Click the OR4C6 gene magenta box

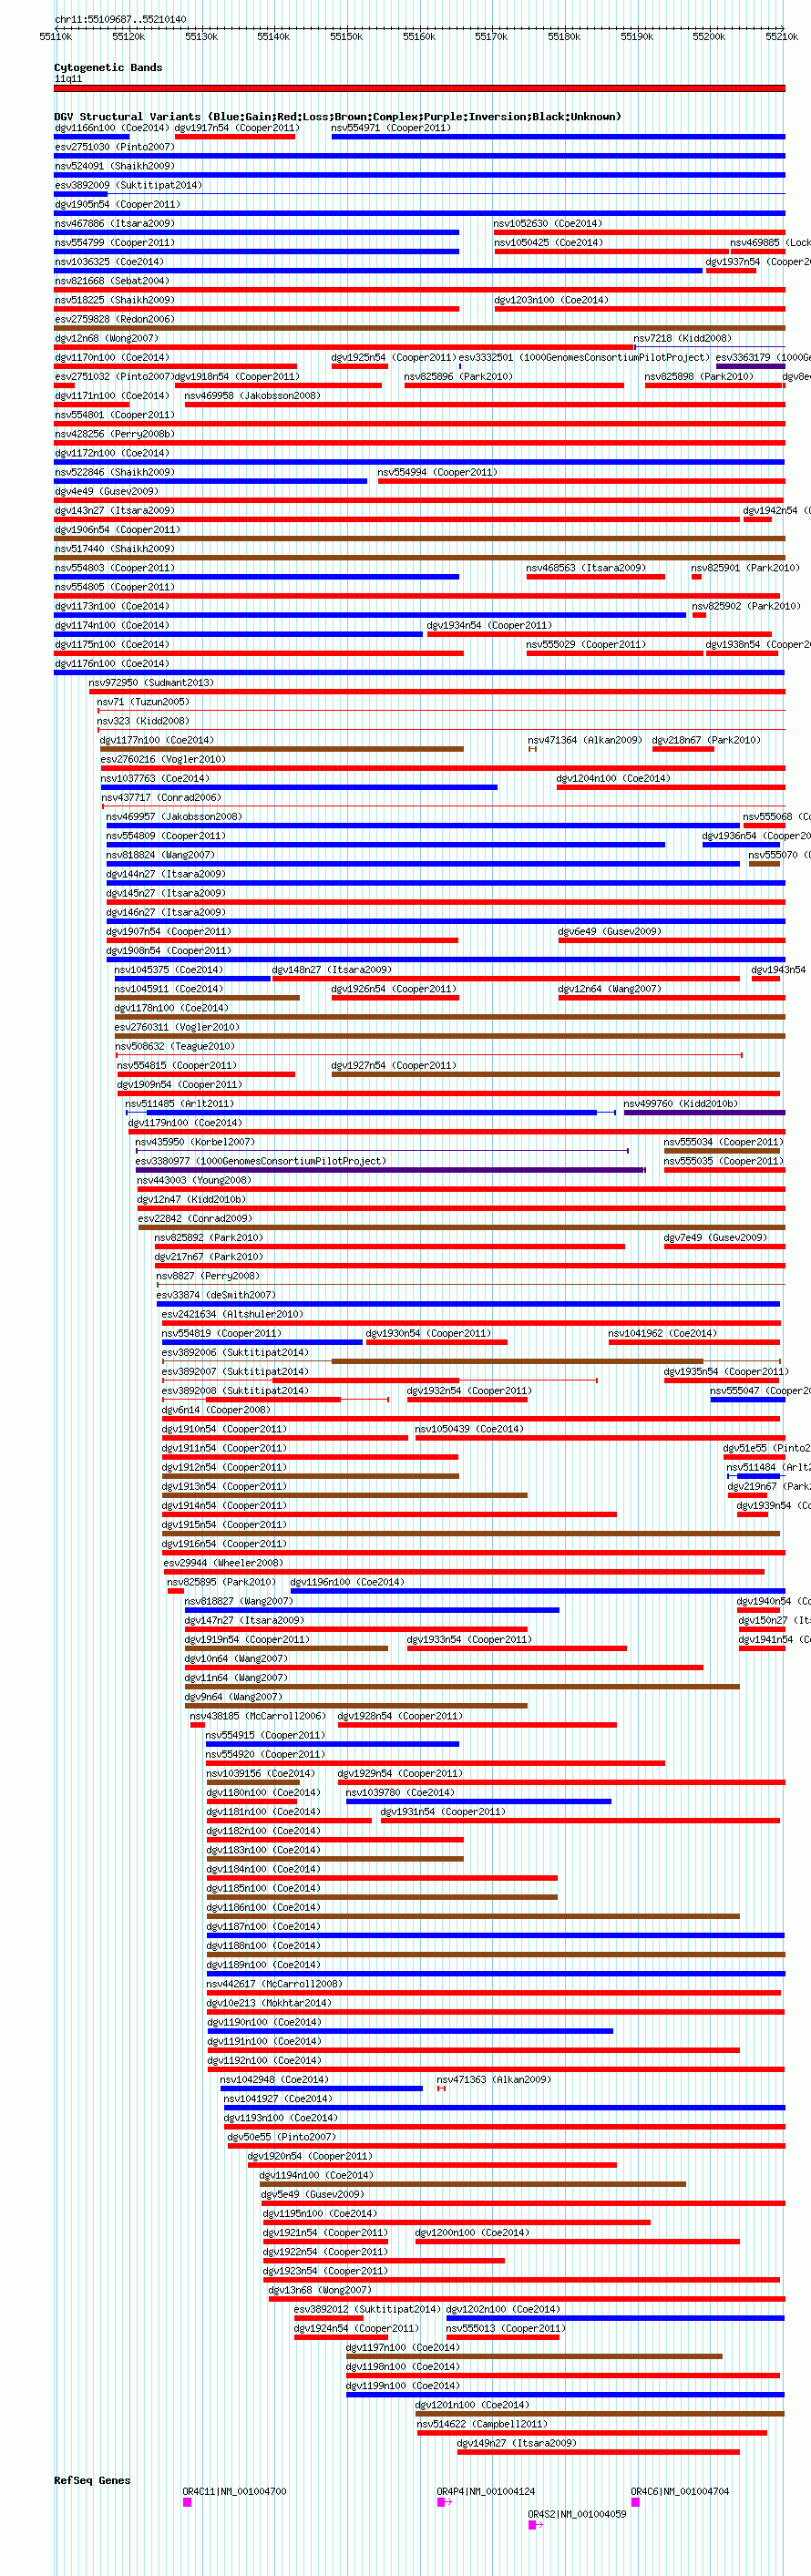[x=635, y=2501]
